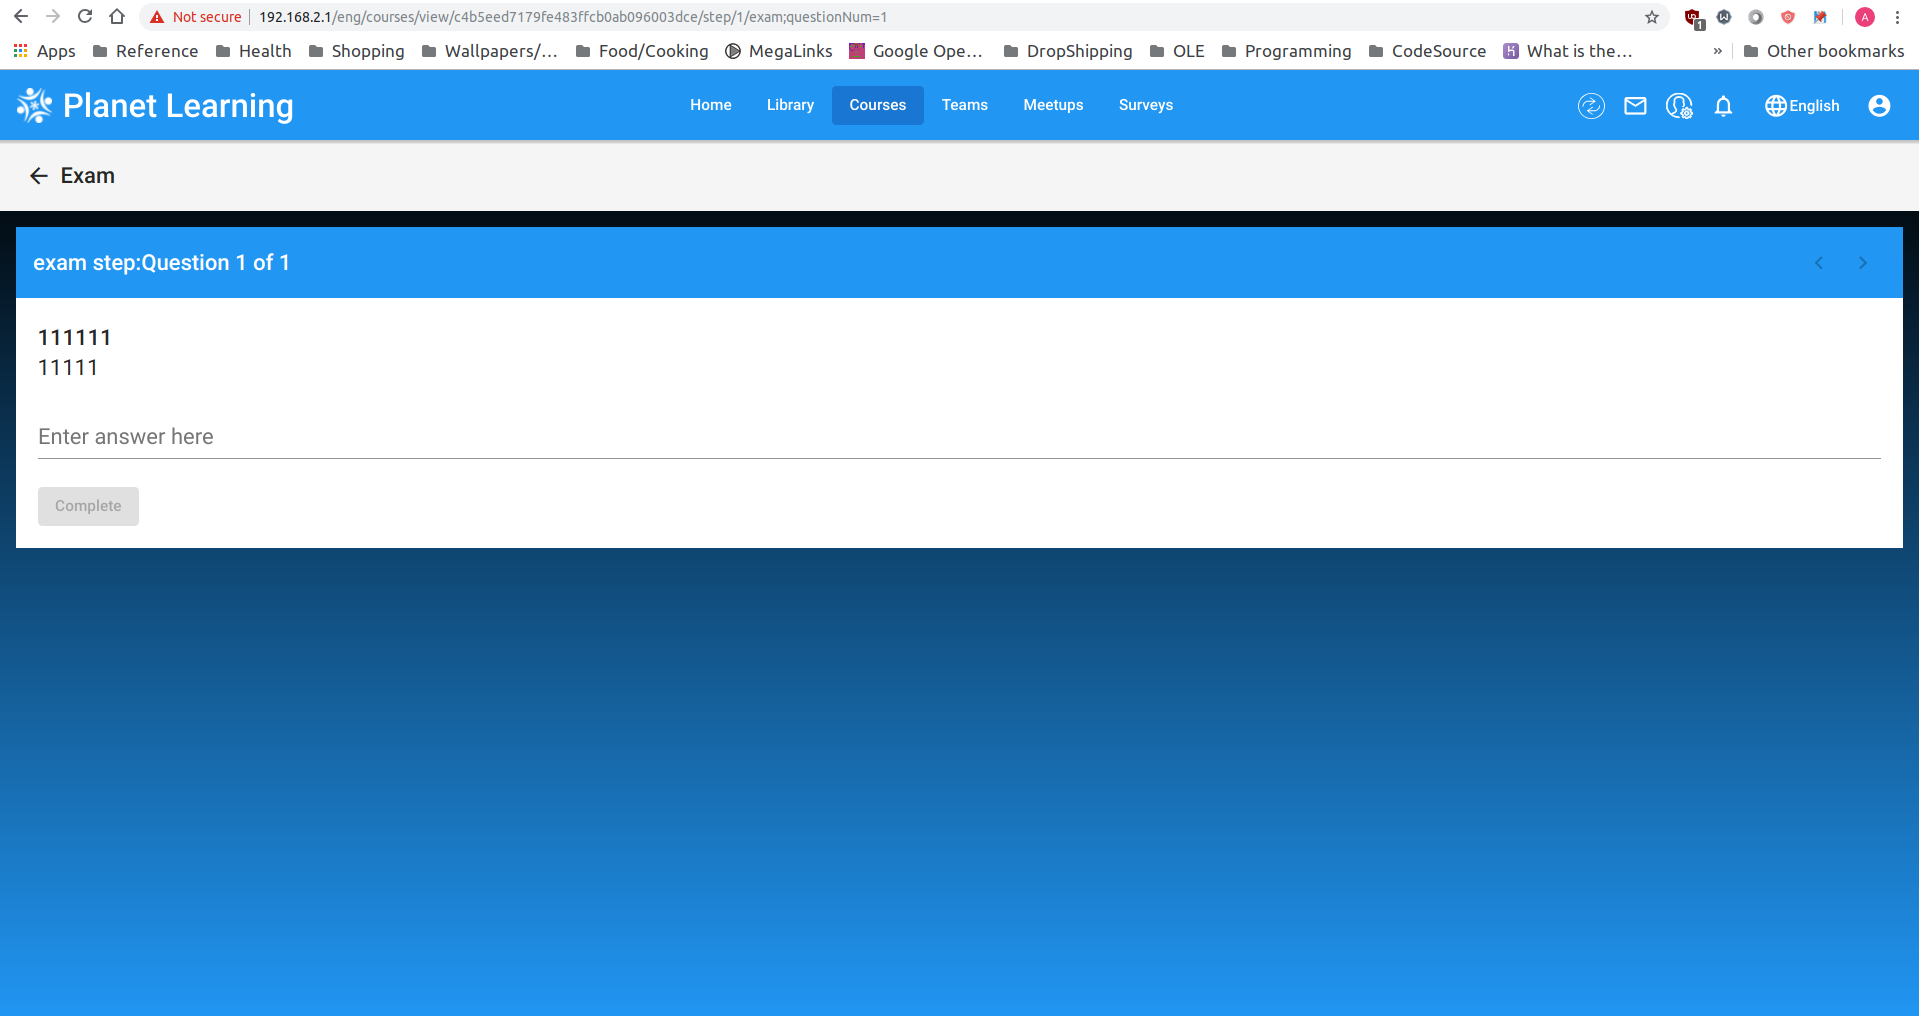Open the Teams menu item

tap(963, 105)
